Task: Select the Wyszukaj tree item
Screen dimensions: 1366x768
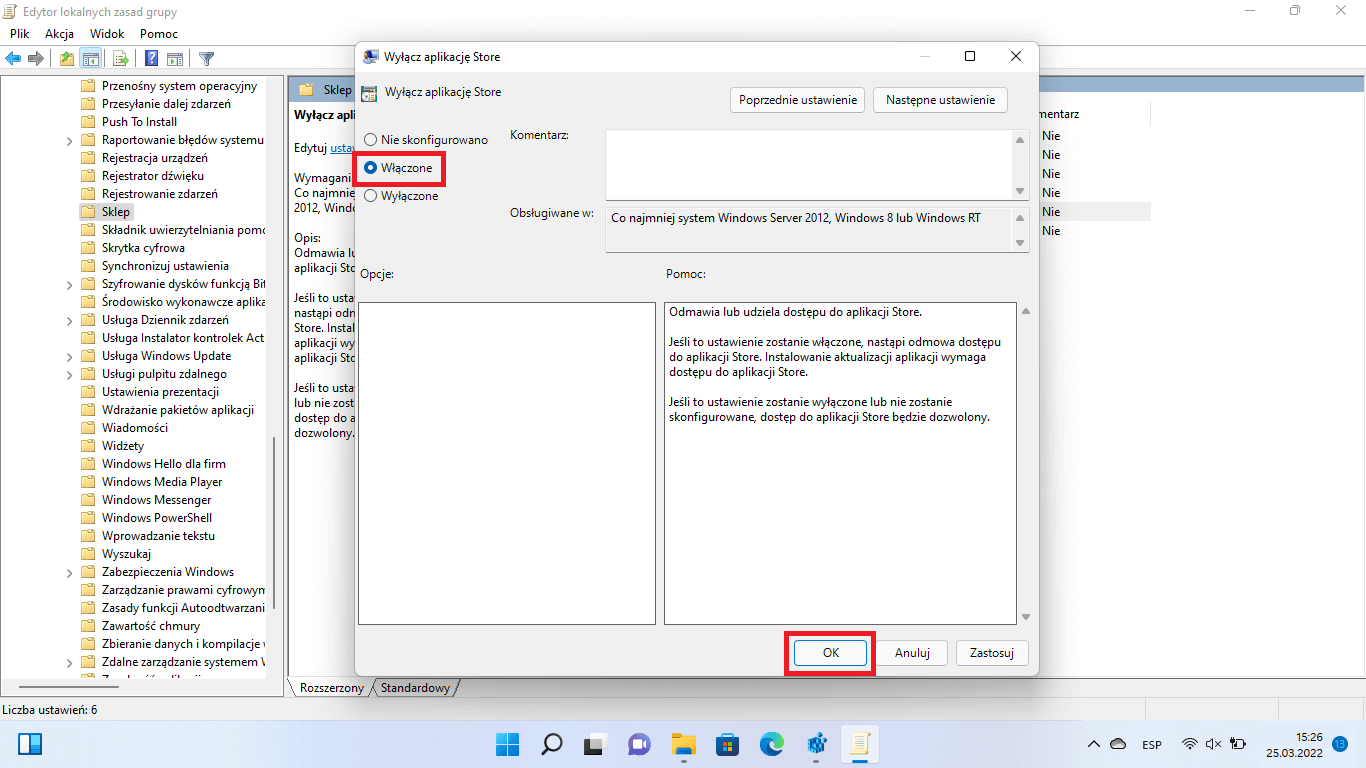Action: click(x=126, y=554)
